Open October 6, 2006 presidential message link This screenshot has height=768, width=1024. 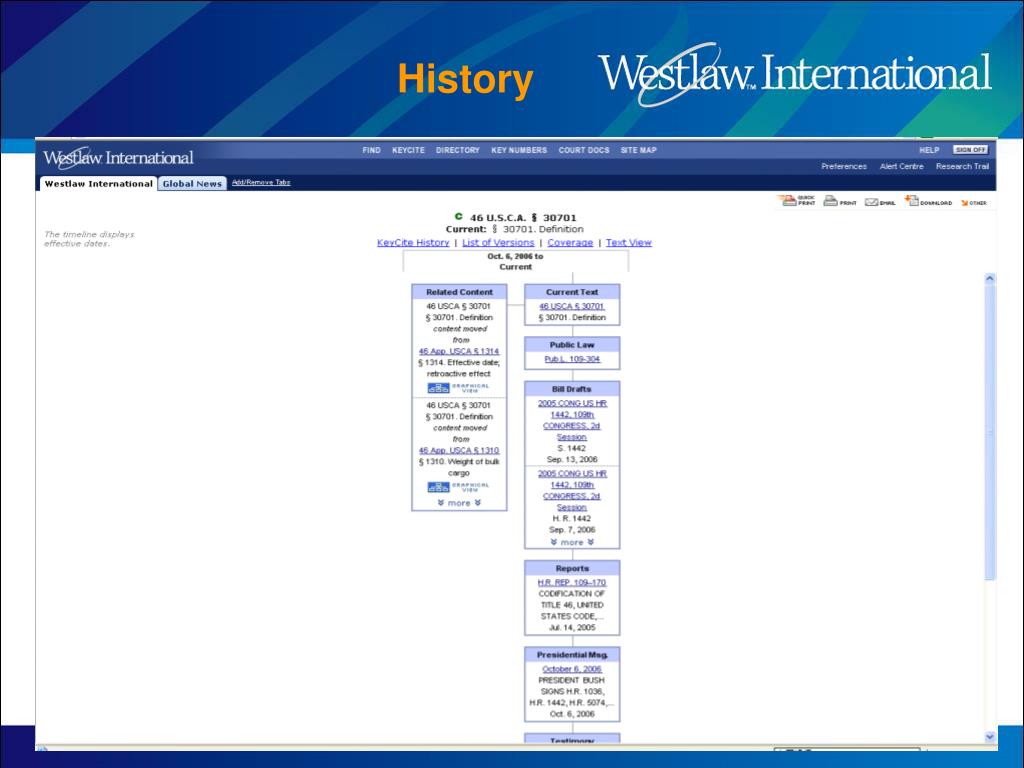pos(572,669)
